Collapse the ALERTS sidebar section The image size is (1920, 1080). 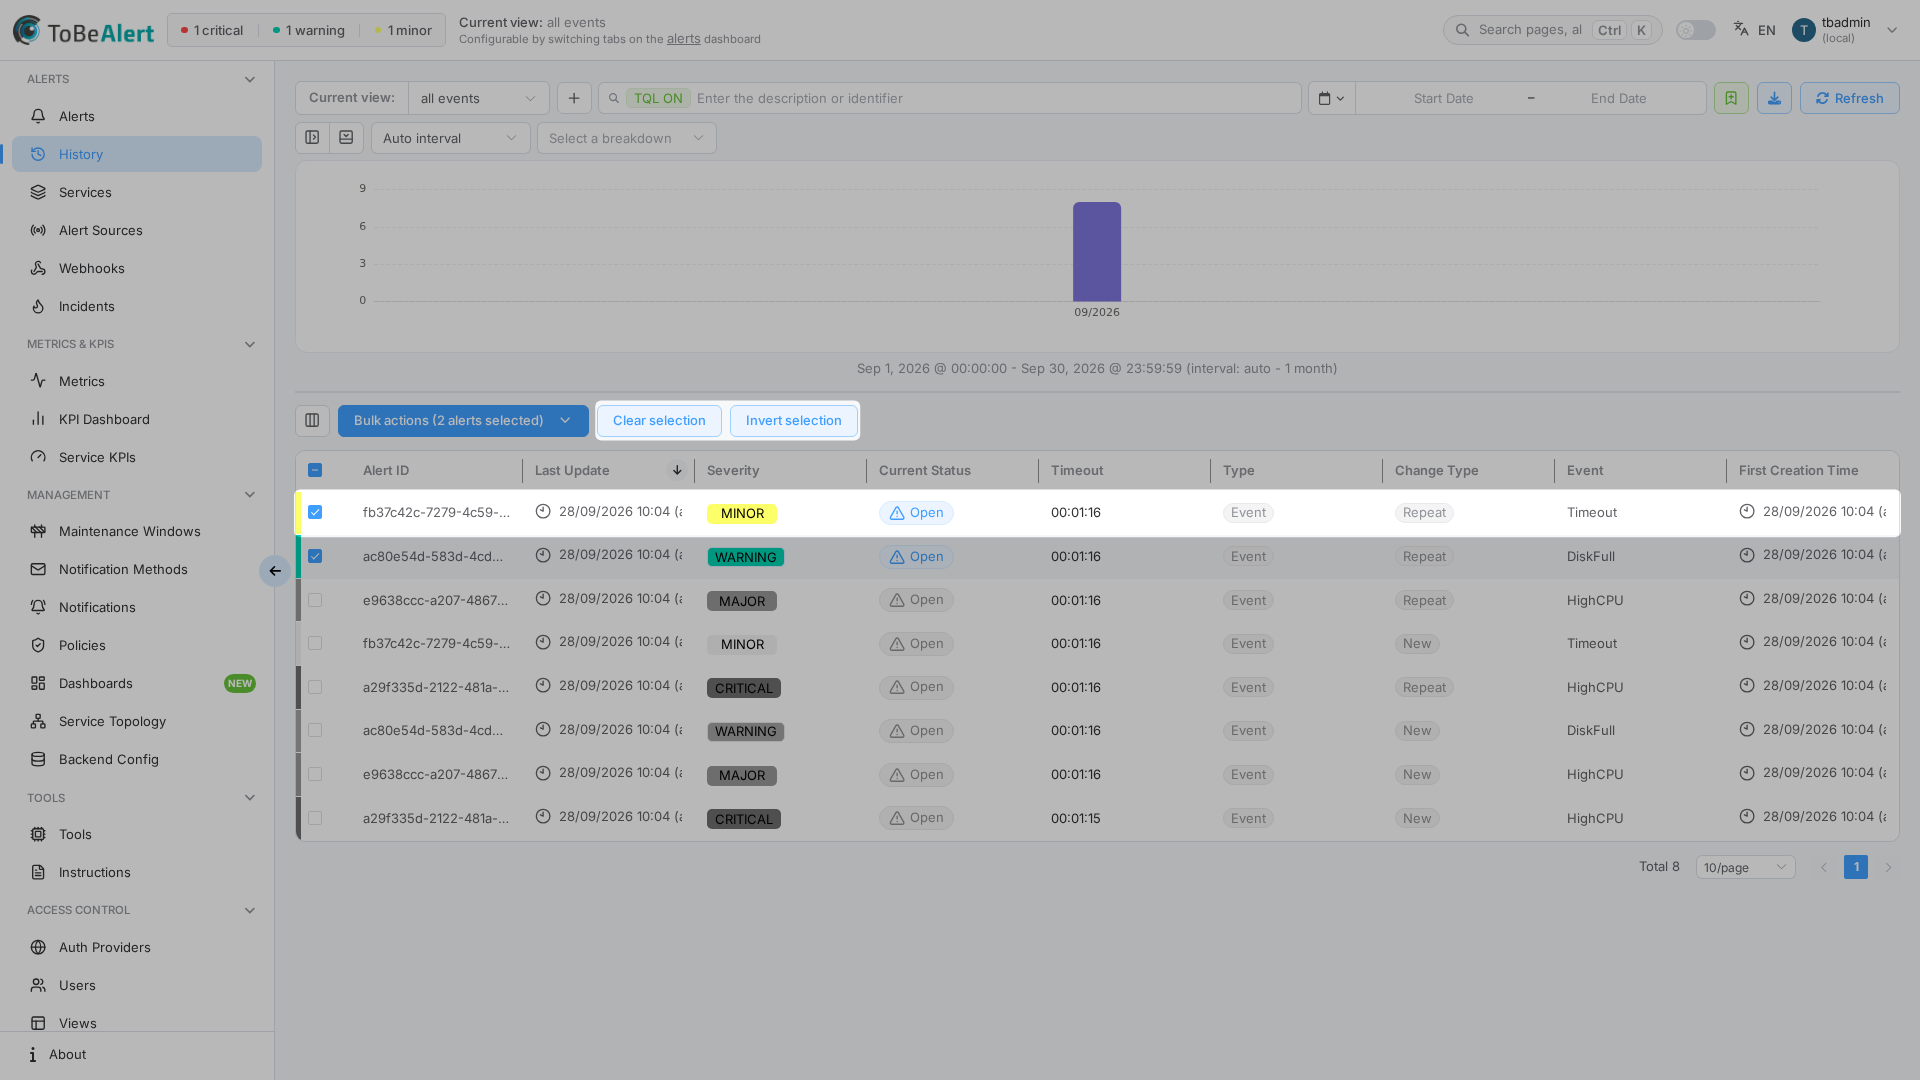click(250, 79)
